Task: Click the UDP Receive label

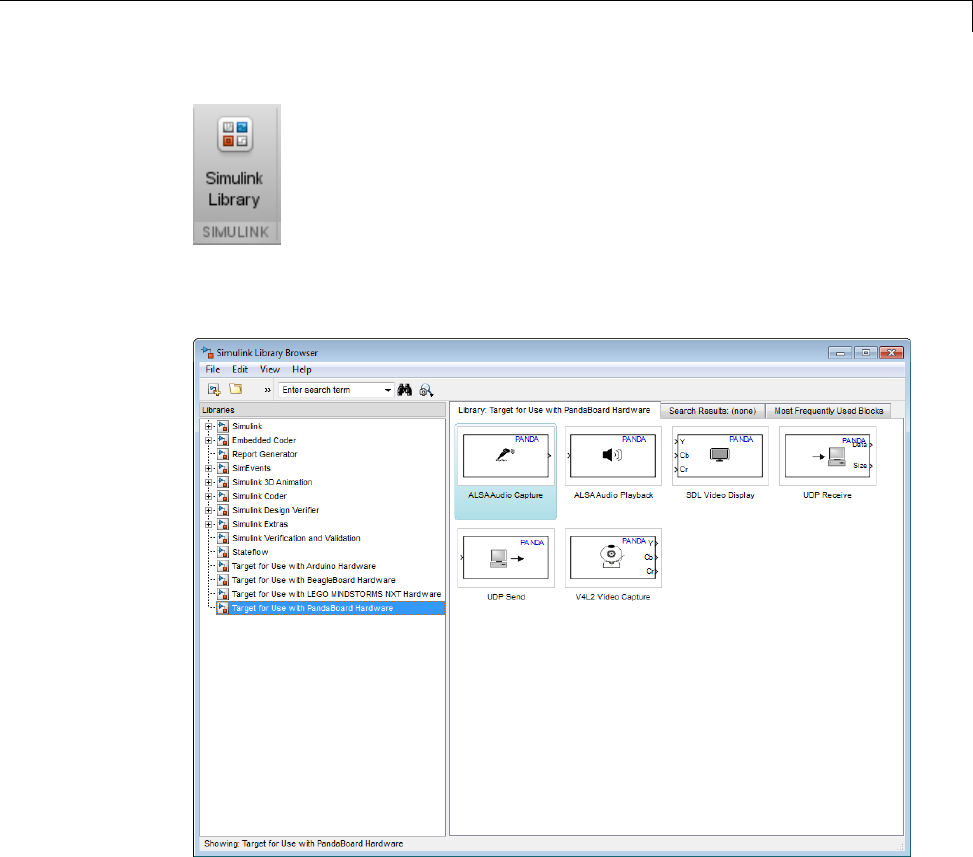Action: [827, 495]
